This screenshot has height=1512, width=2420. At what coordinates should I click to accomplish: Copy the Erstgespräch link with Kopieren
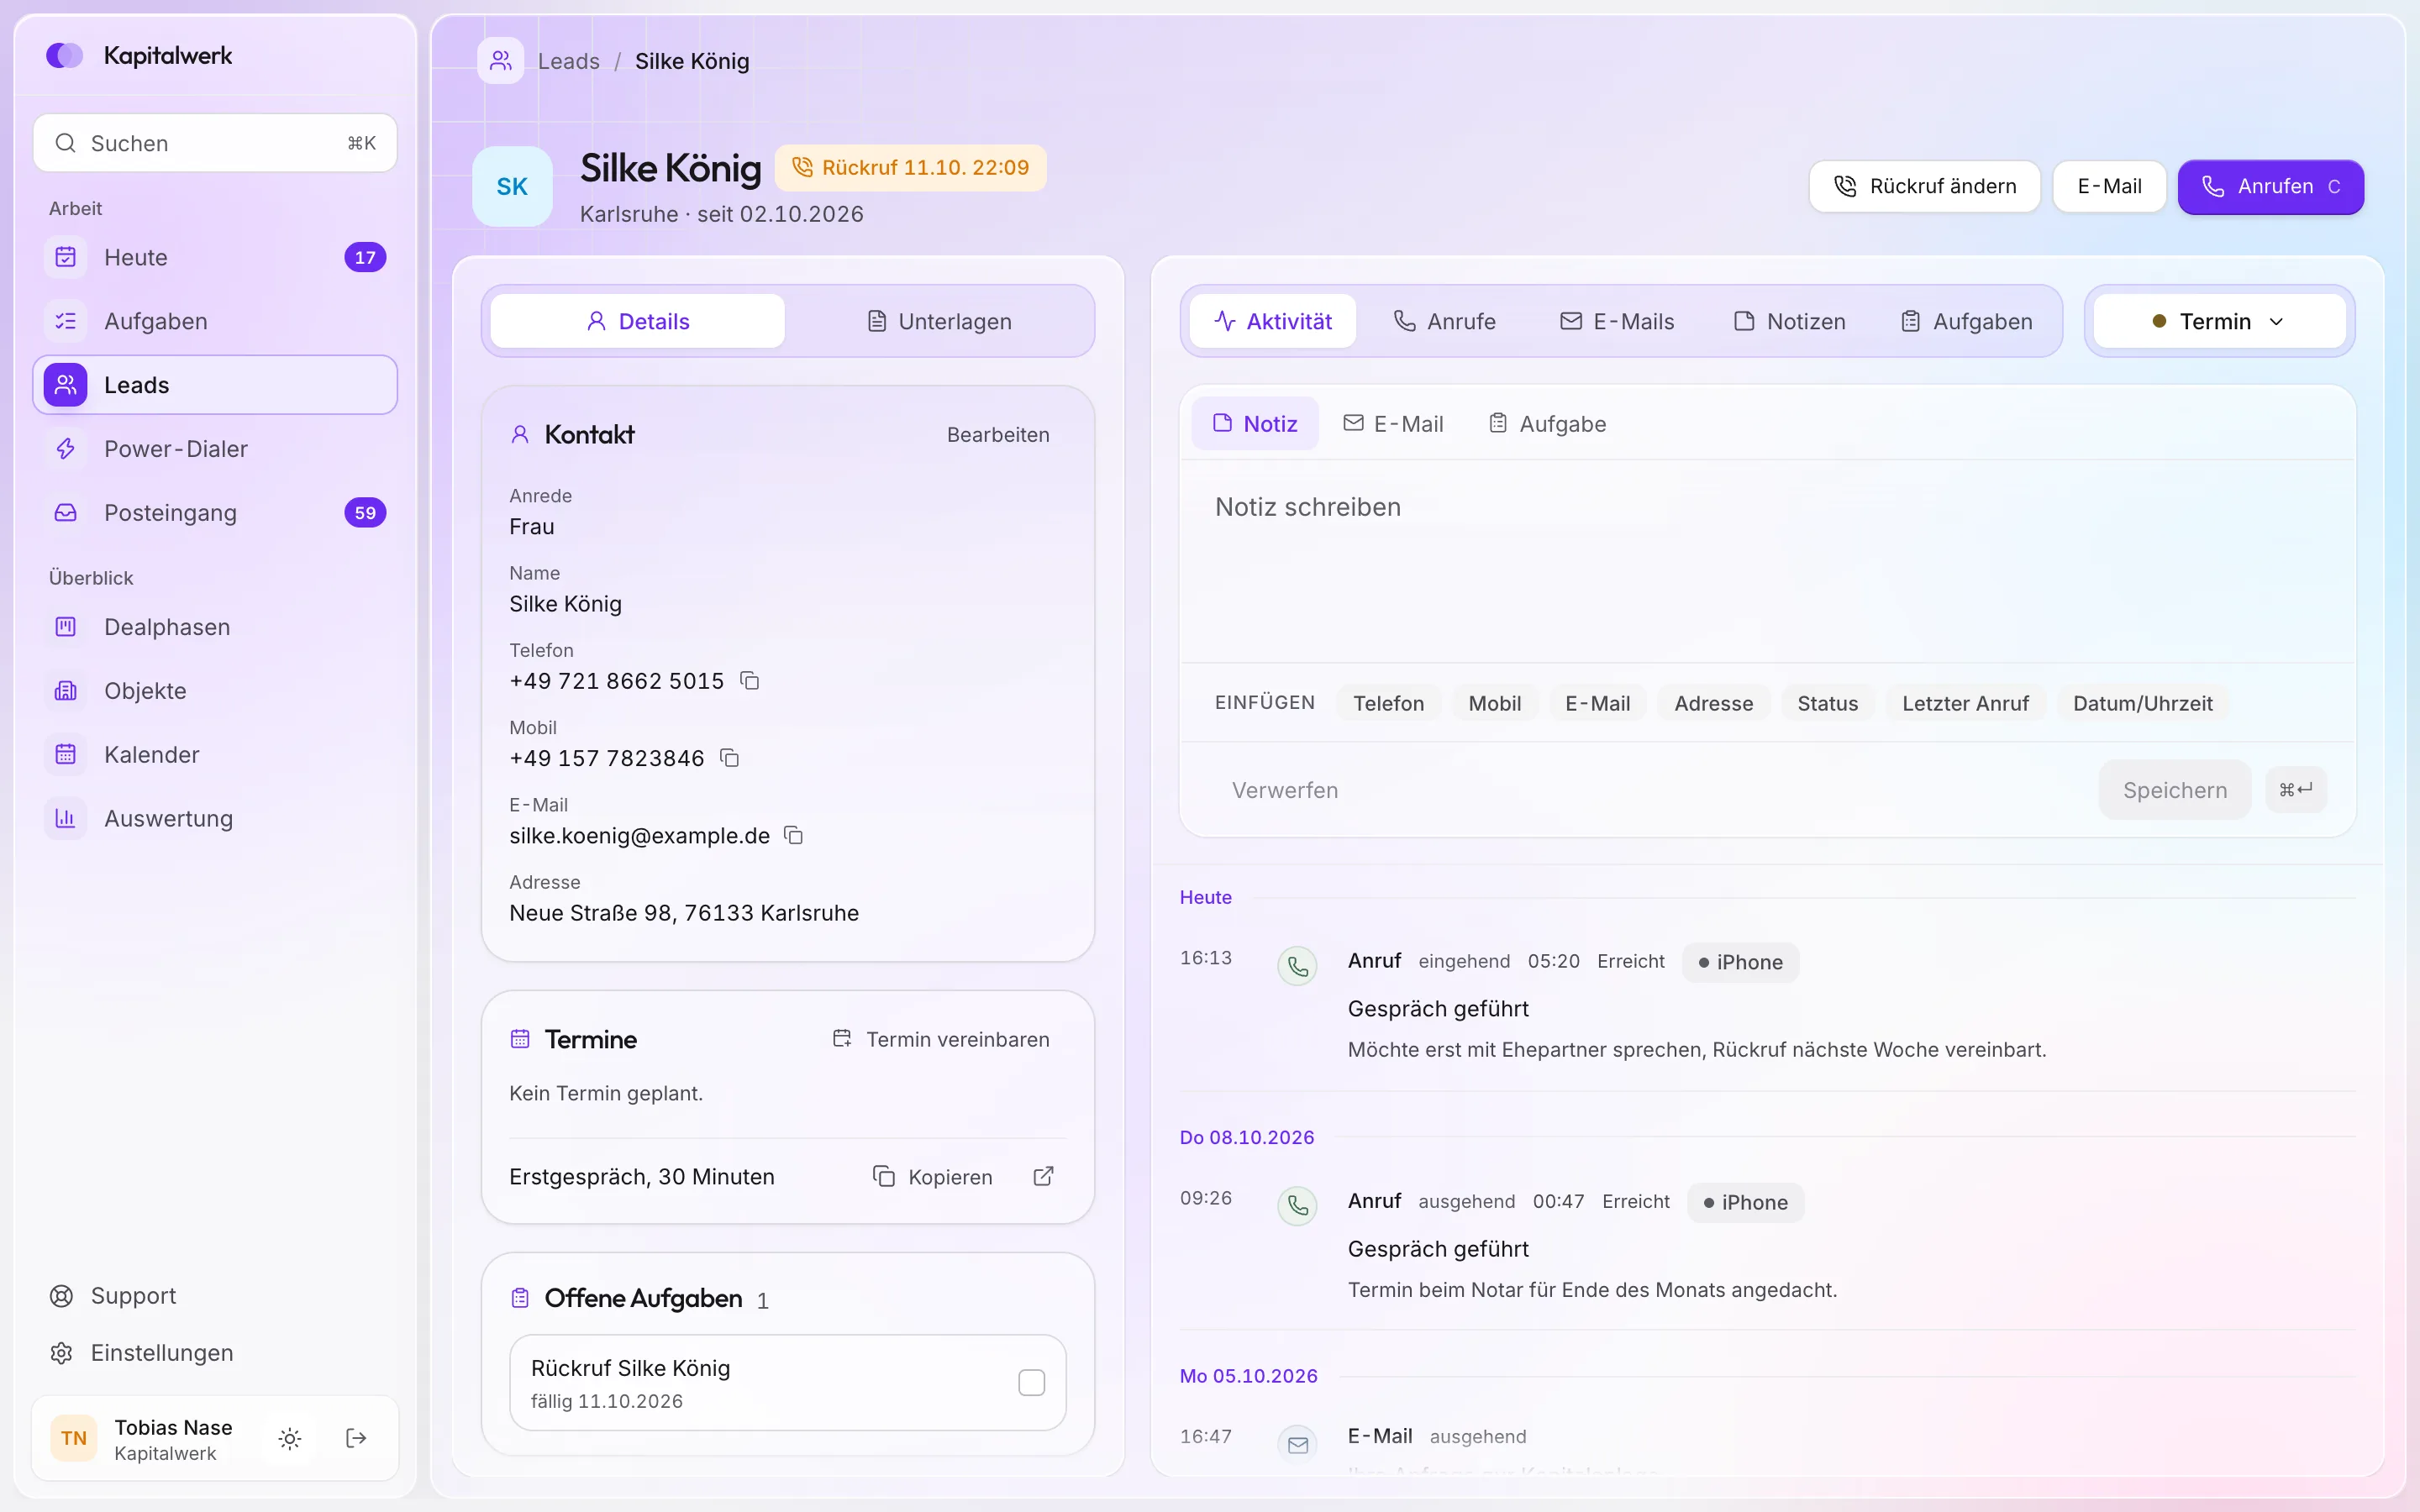click(x=932, y=1177)
